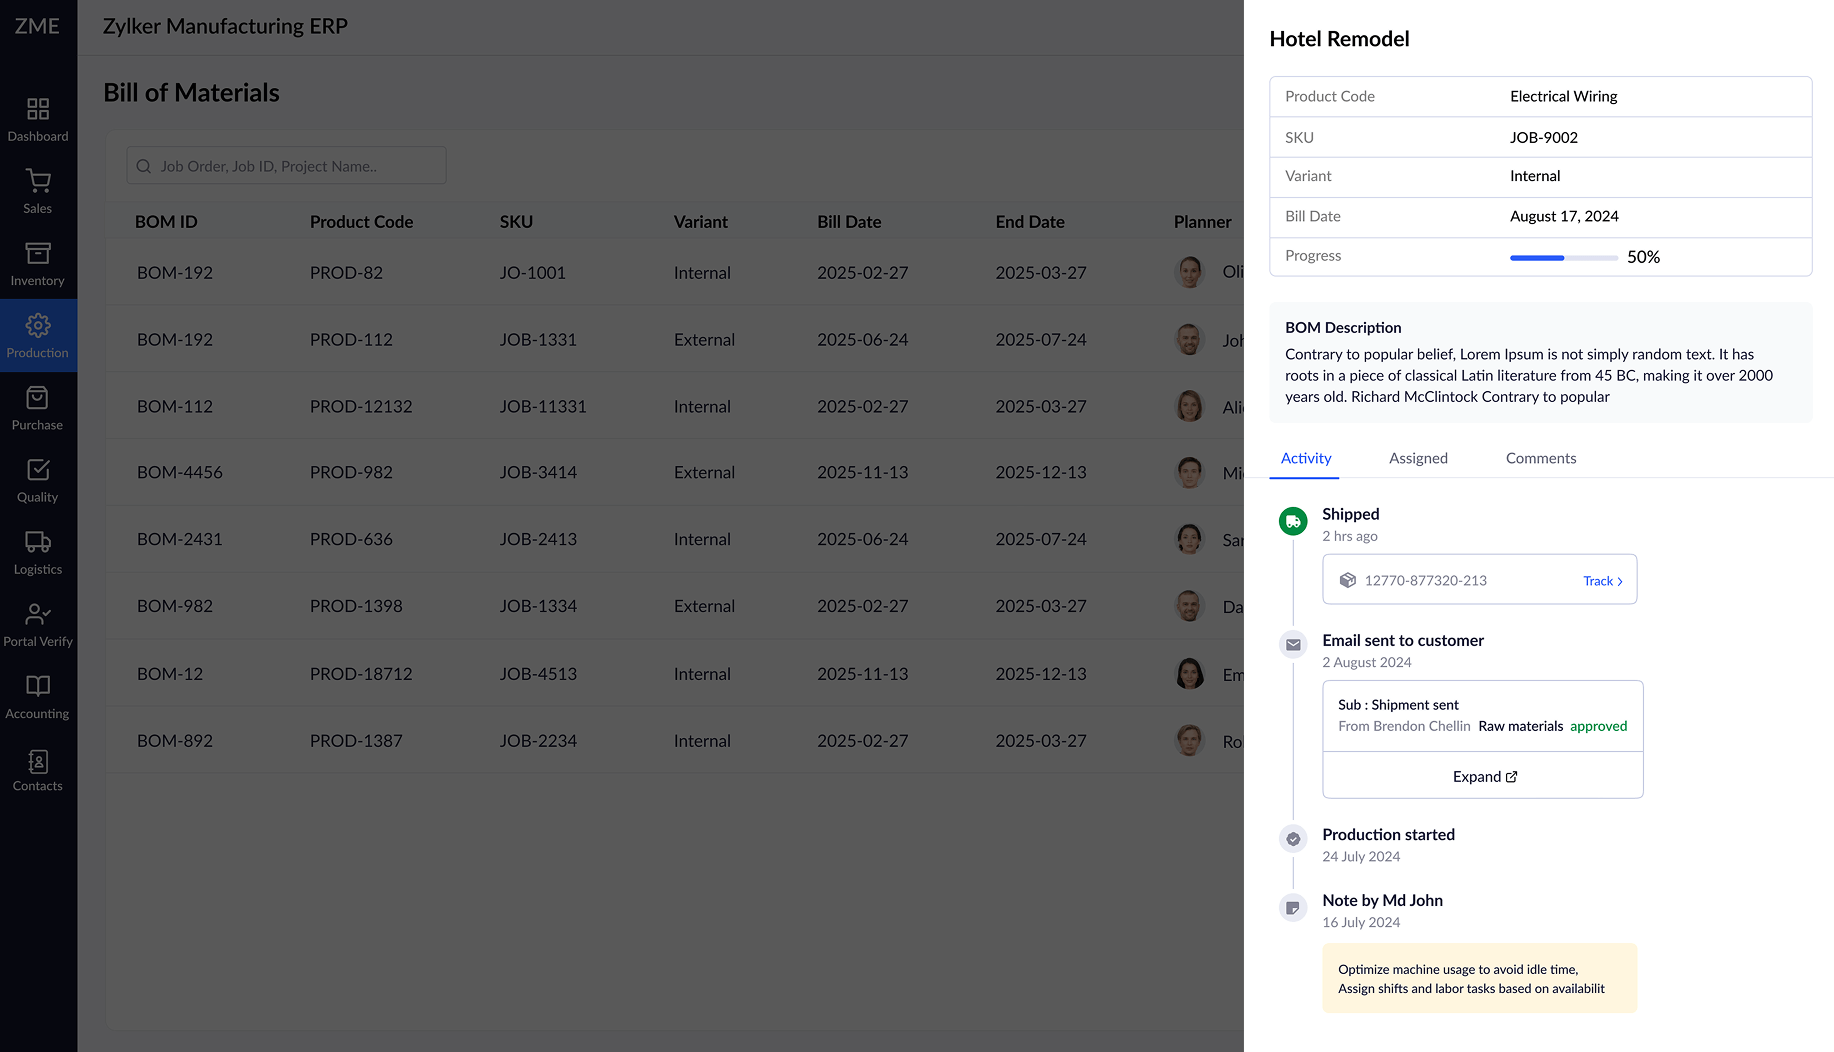1834x1052 pixels.
Task: Open the Md John note card
Action: pyautogui.click(x=1479, y=978)
